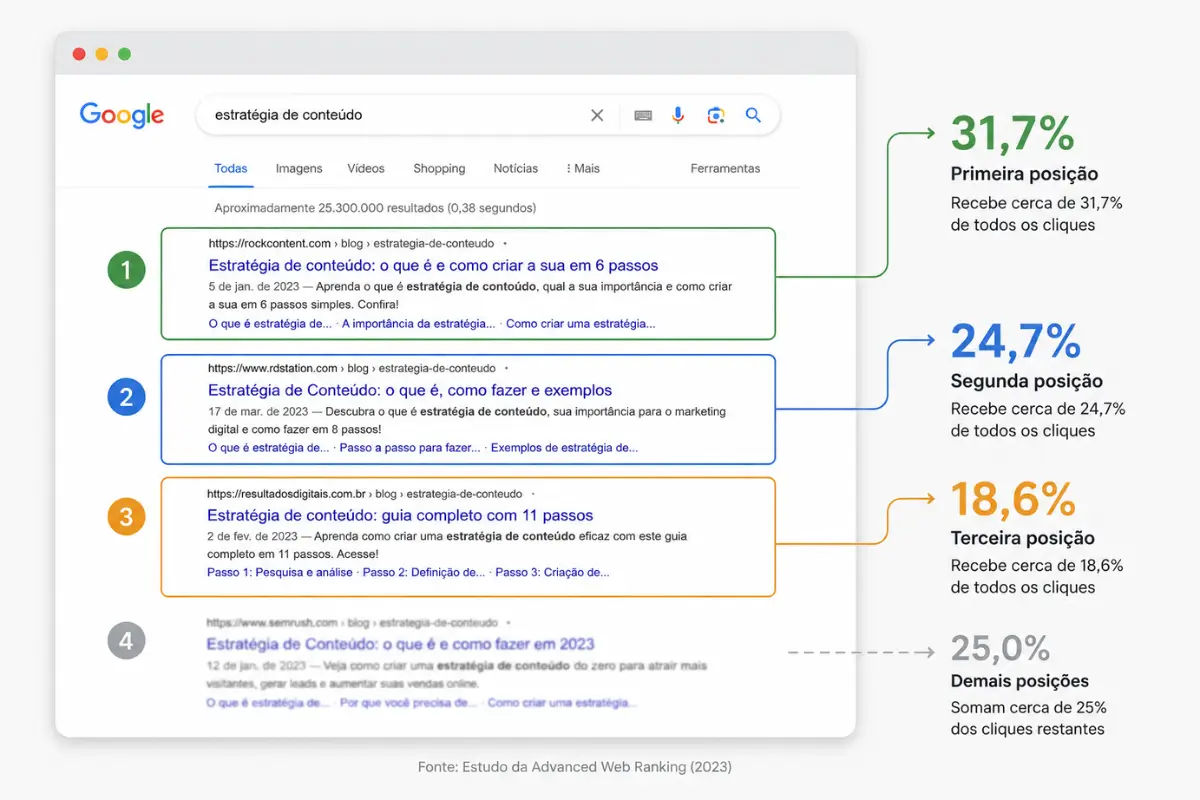This screenshot has width=1200, height=800.
Task: Open sitelink 'O que é estratégia de...' under rdstation result
Action: 268,448
